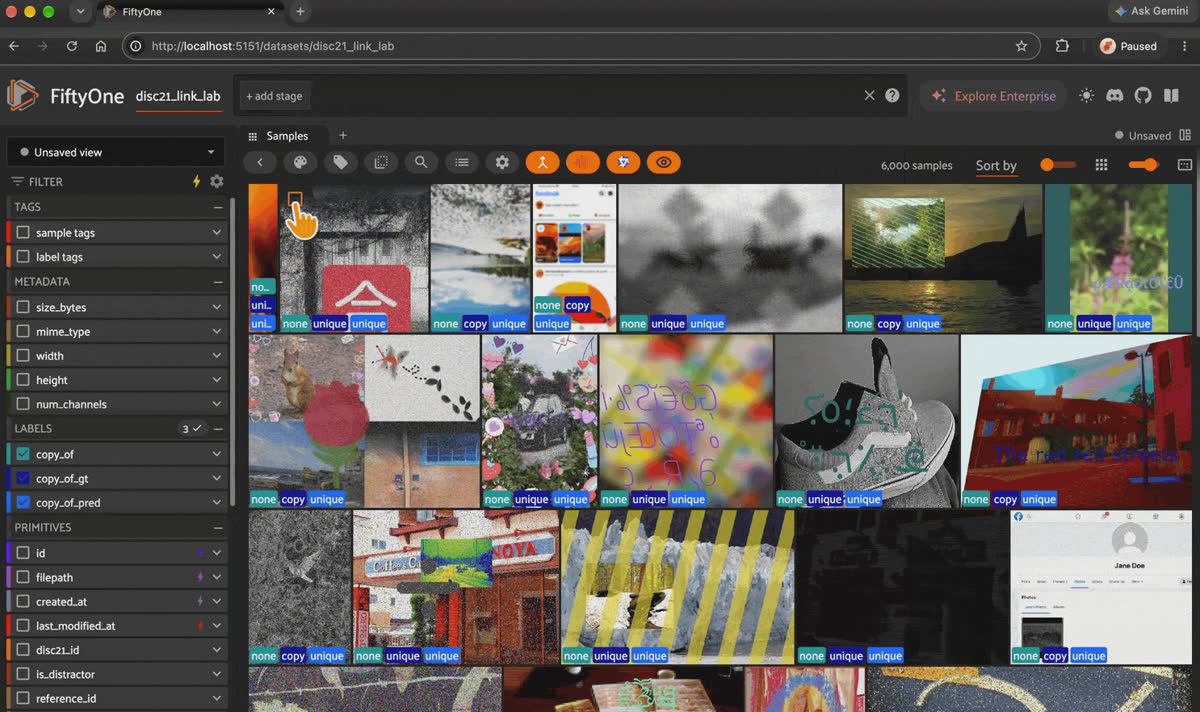Viewport: 1200px width, 712px height.
Task: Uncheck the copy_of_gt label checkbox
Action: tap(23, 478)
